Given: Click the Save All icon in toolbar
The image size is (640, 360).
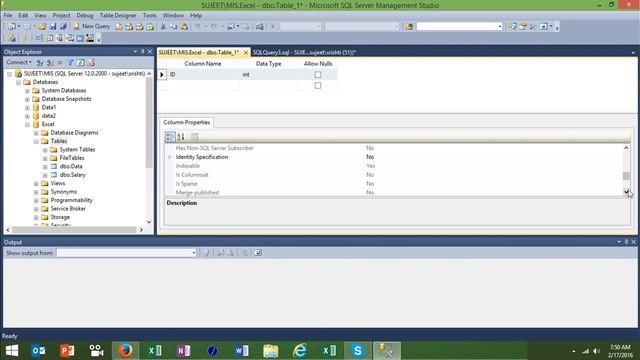Looking at the screenshot, I should [x=63, y=27].
